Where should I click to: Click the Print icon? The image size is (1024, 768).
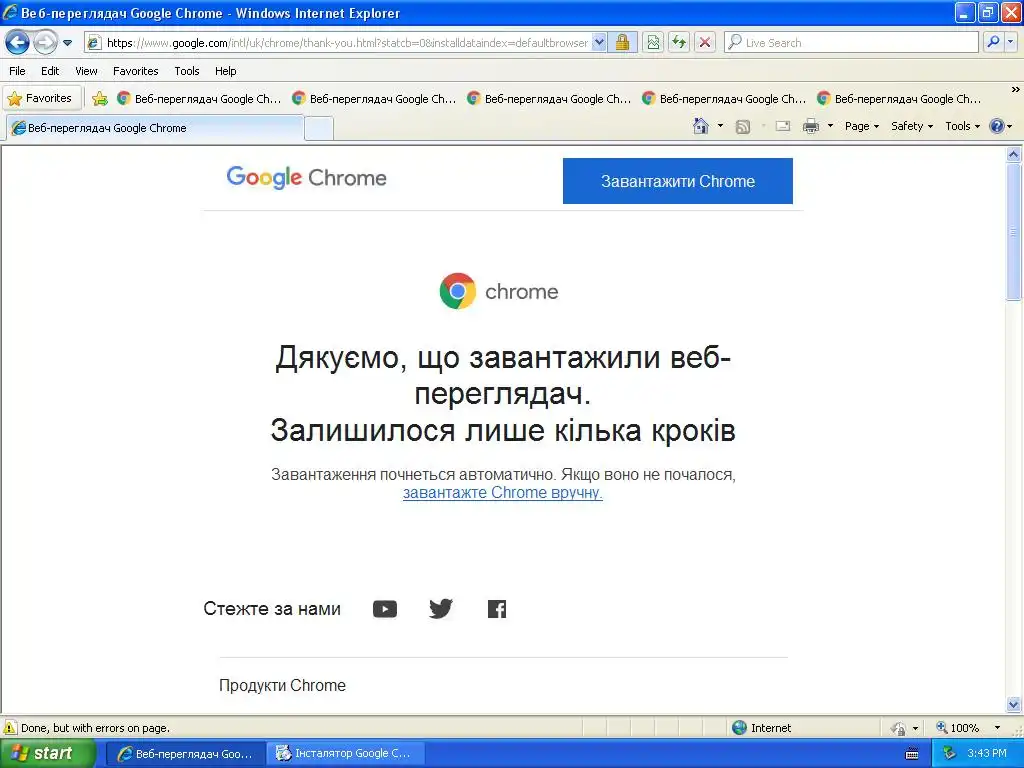(x=811, y=126)
